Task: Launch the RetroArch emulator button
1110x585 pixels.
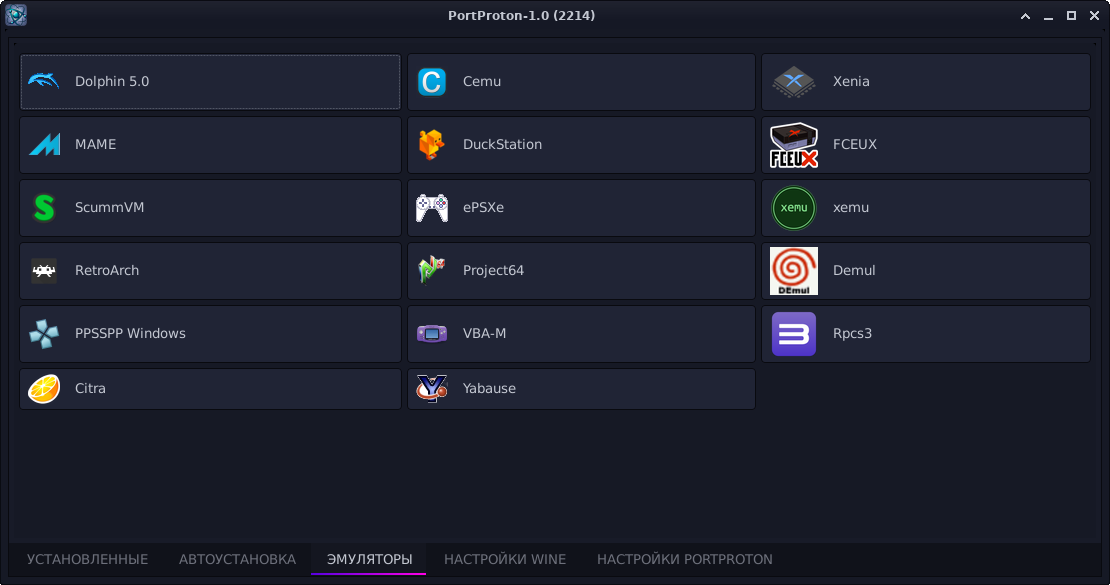Action: point(210,271)
